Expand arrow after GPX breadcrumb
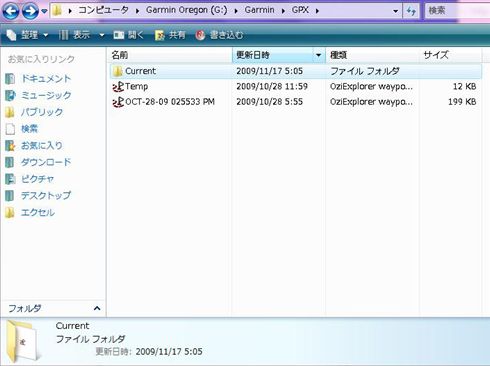This screenshot has height=366, width=490. tap(317, 11)
